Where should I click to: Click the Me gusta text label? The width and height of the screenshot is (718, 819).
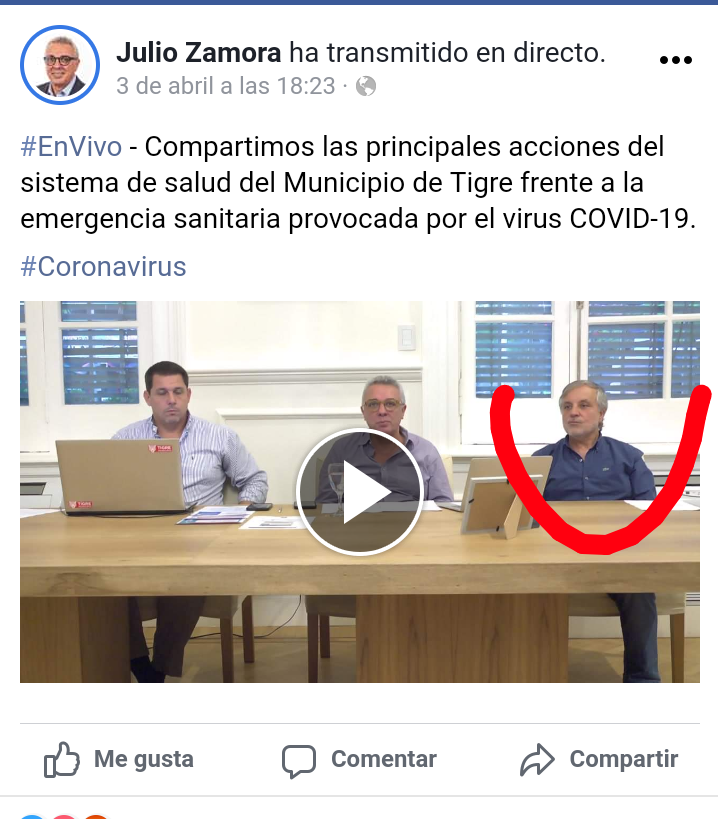(x=144, y=759)
